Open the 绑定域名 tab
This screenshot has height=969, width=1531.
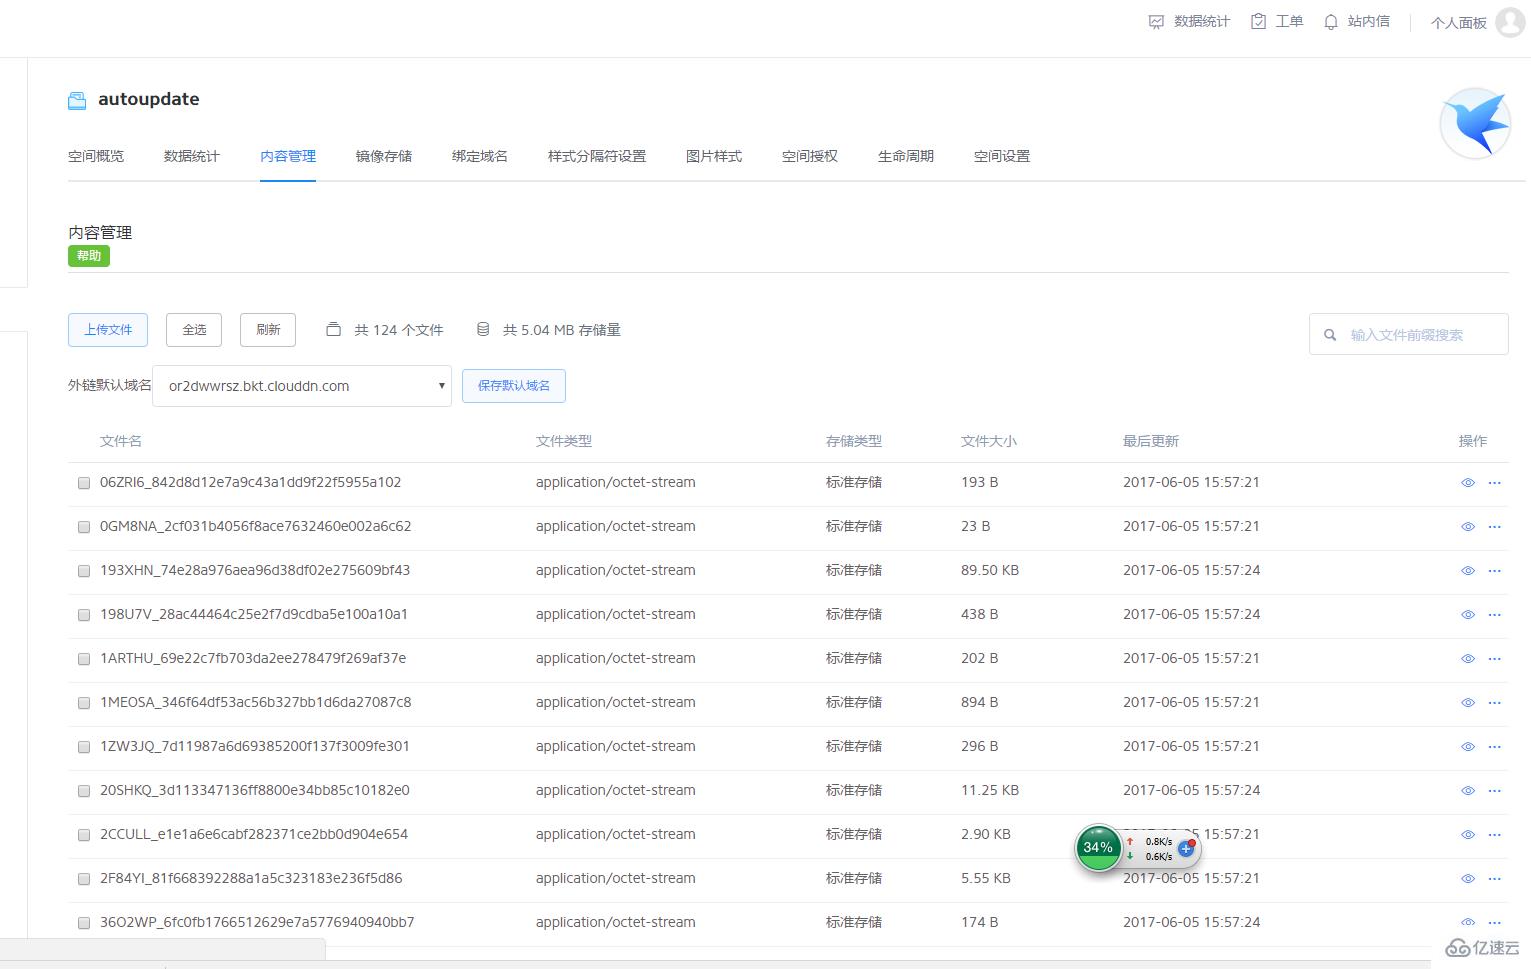coord(480,156)
